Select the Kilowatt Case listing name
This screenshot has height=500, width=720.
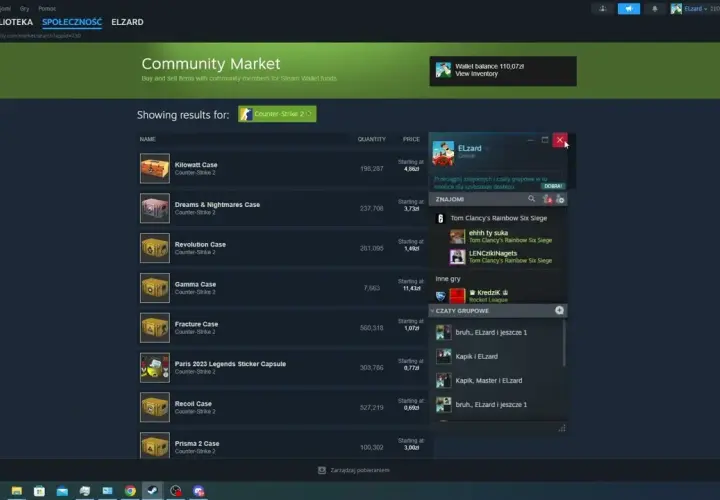pos(196,165)
